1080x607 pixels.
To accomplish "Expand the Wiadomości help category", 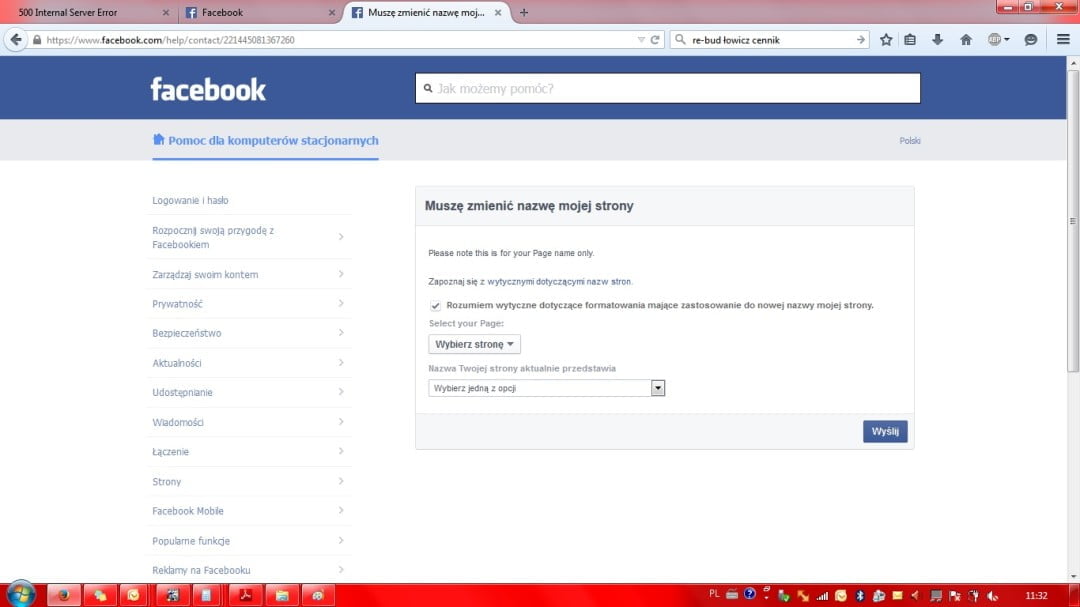I will pyautogui.click(x=248, y=422).
